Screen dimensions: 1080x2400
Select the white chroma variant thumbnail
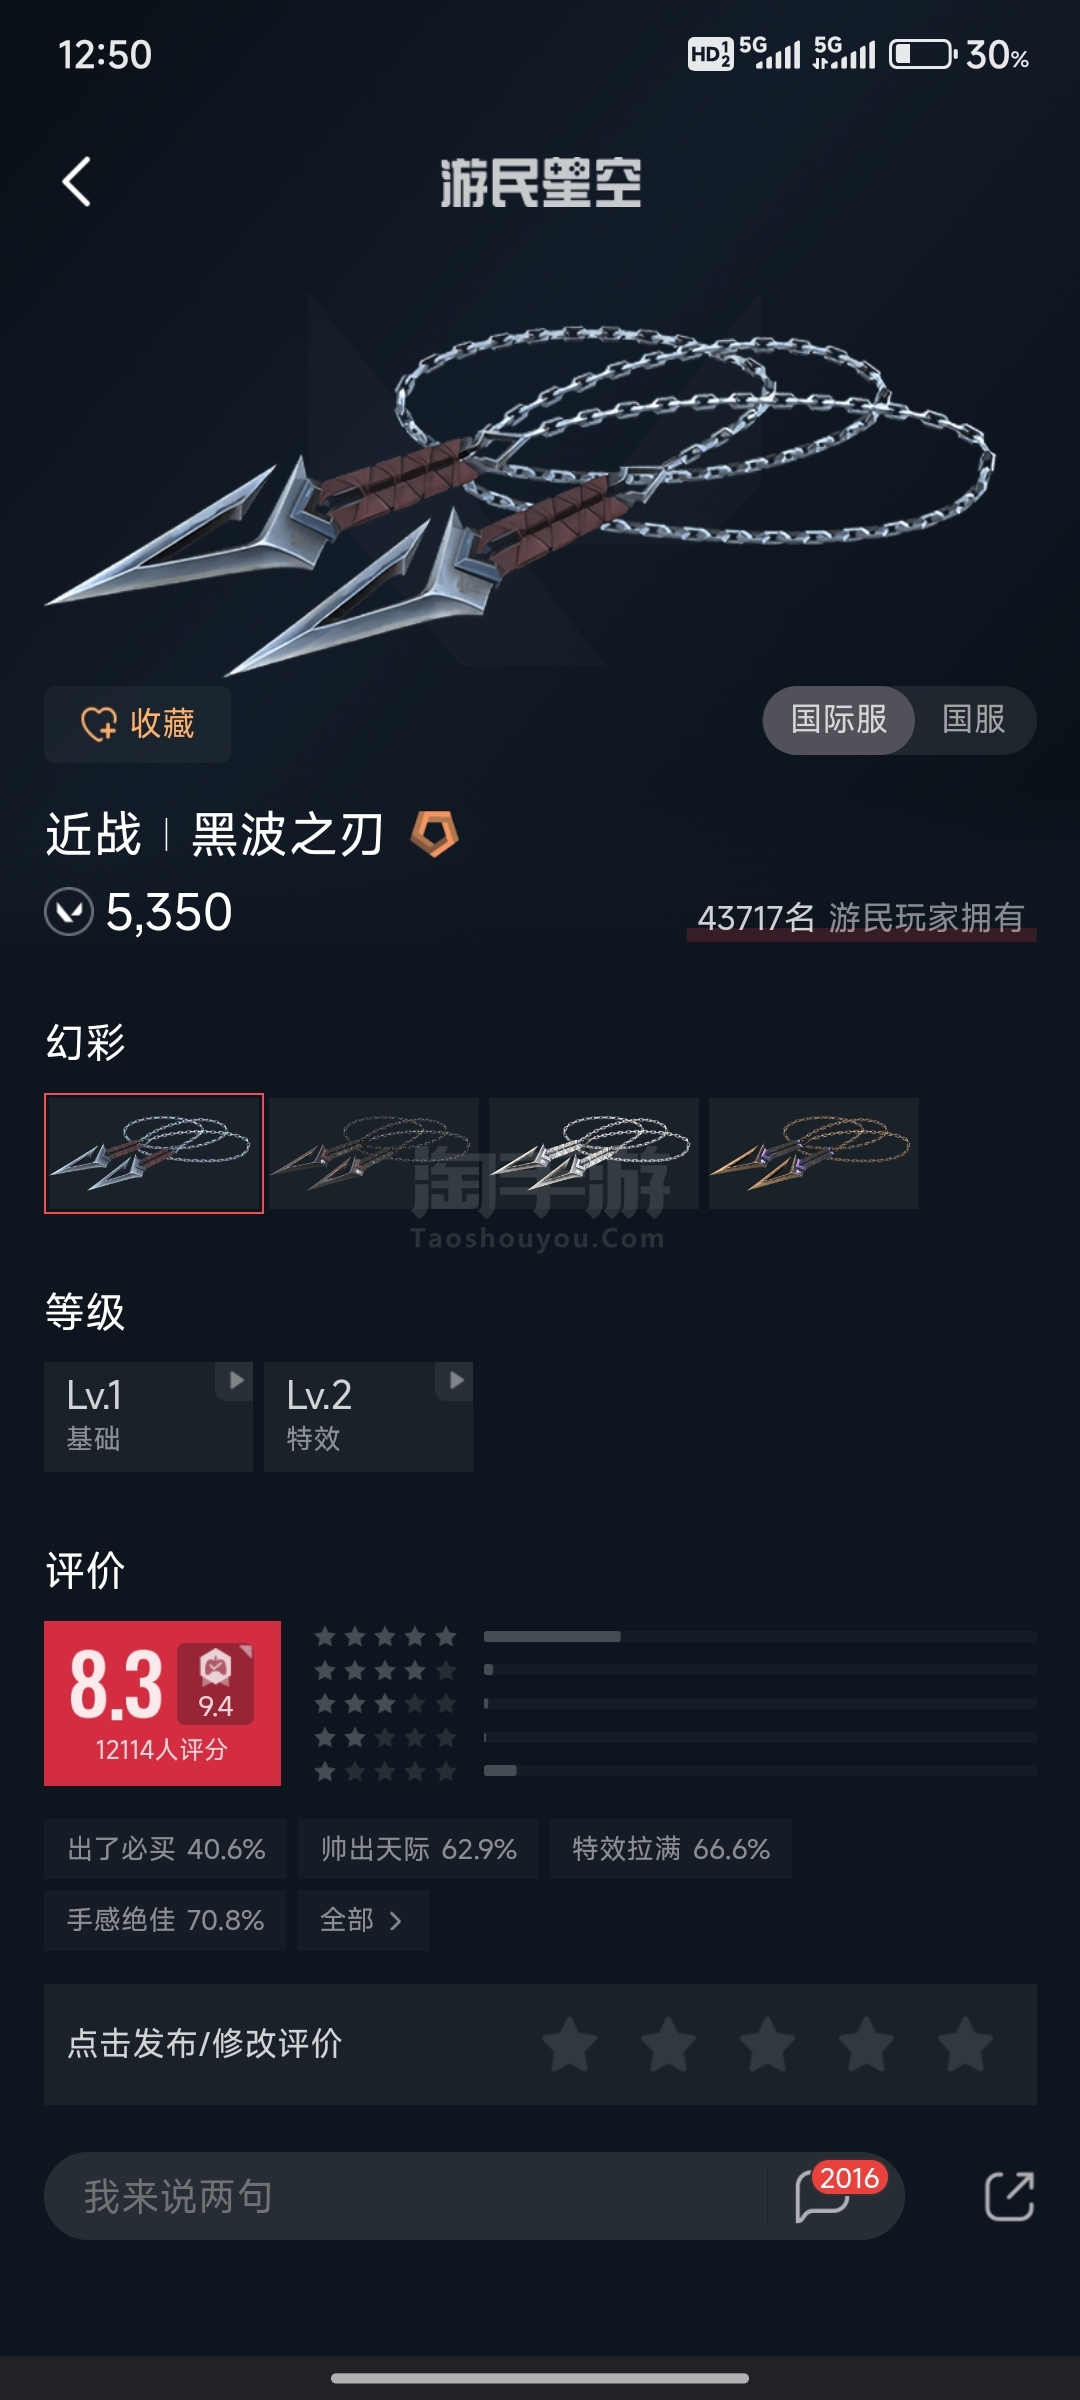(594, 1153)
